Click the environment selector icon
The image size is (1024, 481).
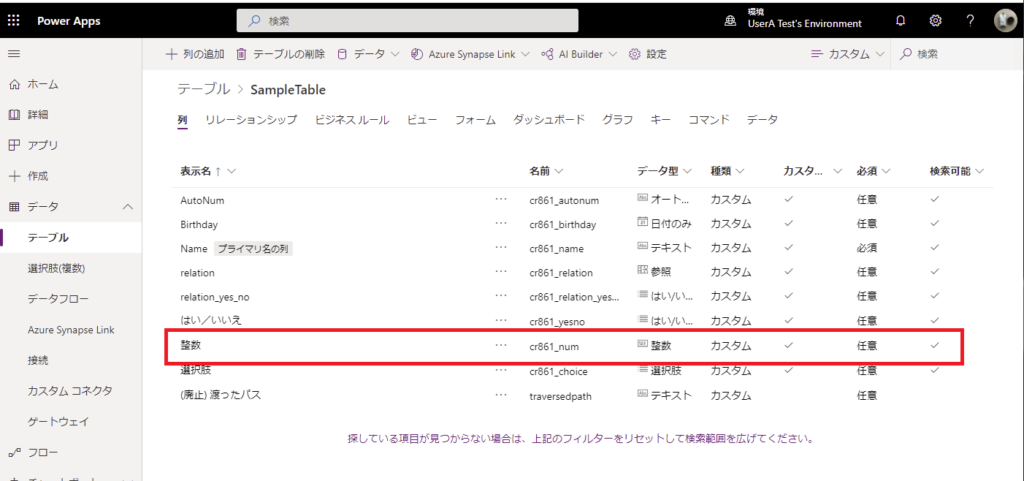tap(731, 21)
